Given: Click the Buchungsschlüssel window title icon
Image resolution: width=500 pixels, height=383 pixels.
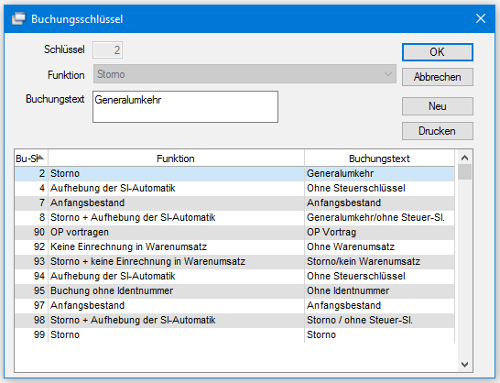Looking at the screenshot, I should (x=19, y=19).
